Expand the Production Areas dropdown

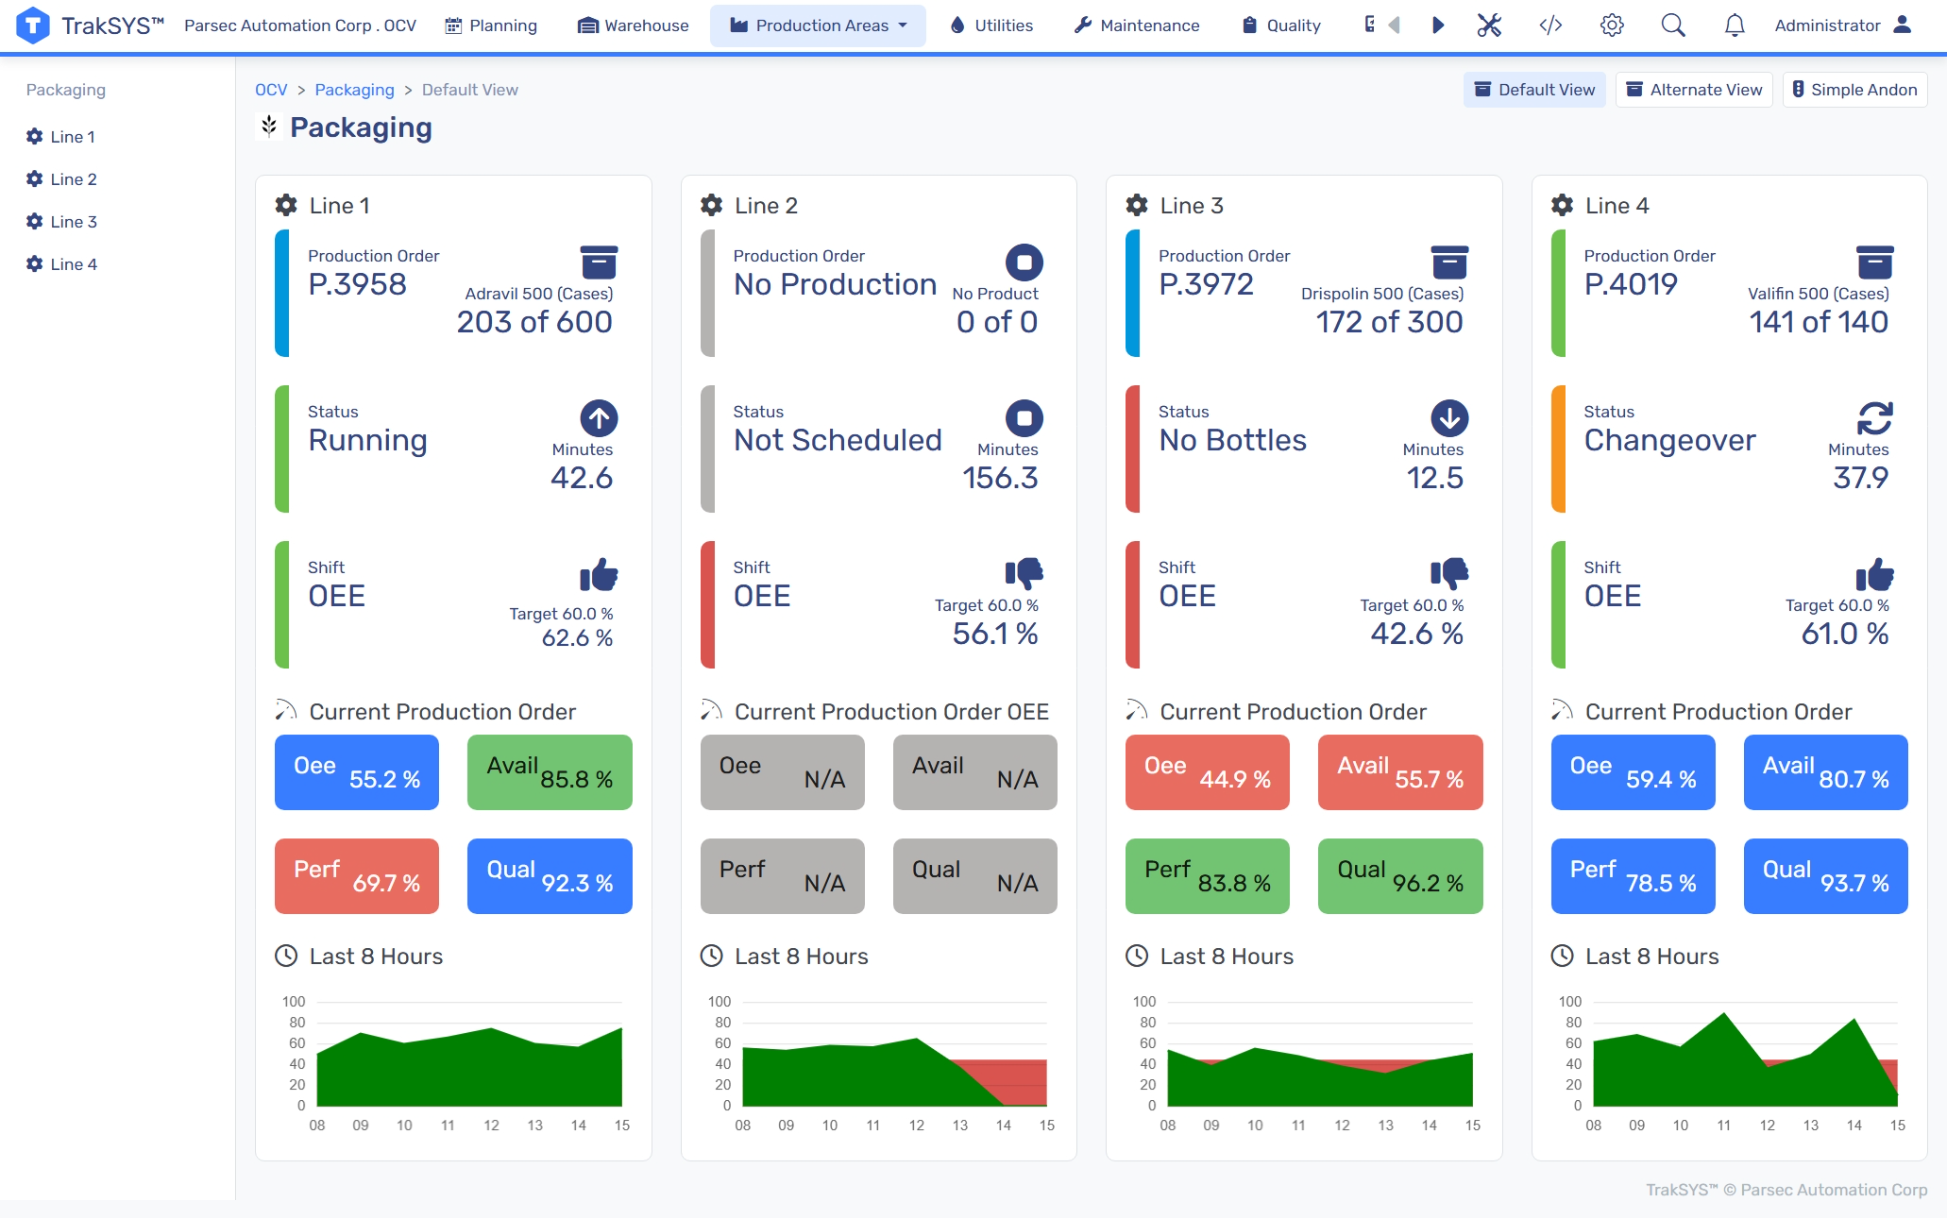[x=818, y=25]
